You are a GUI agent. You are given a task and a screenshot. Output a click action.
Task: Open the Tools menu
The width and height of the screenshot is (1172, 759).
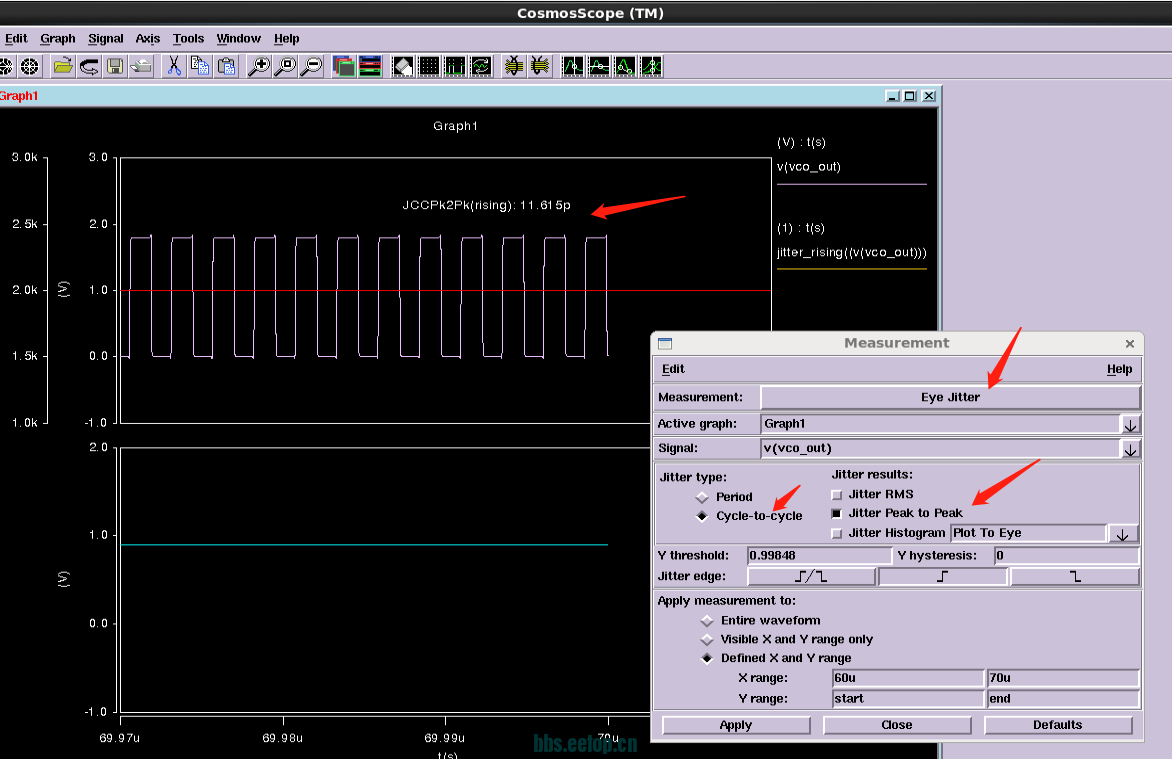[x=188, y=39]
